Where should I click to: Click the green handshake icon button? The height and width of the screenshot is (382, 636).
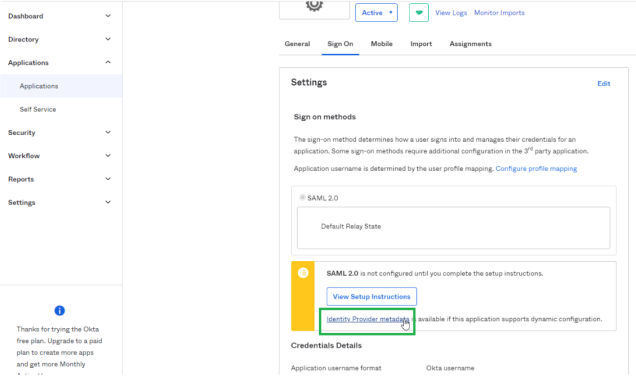pos(419,13)
